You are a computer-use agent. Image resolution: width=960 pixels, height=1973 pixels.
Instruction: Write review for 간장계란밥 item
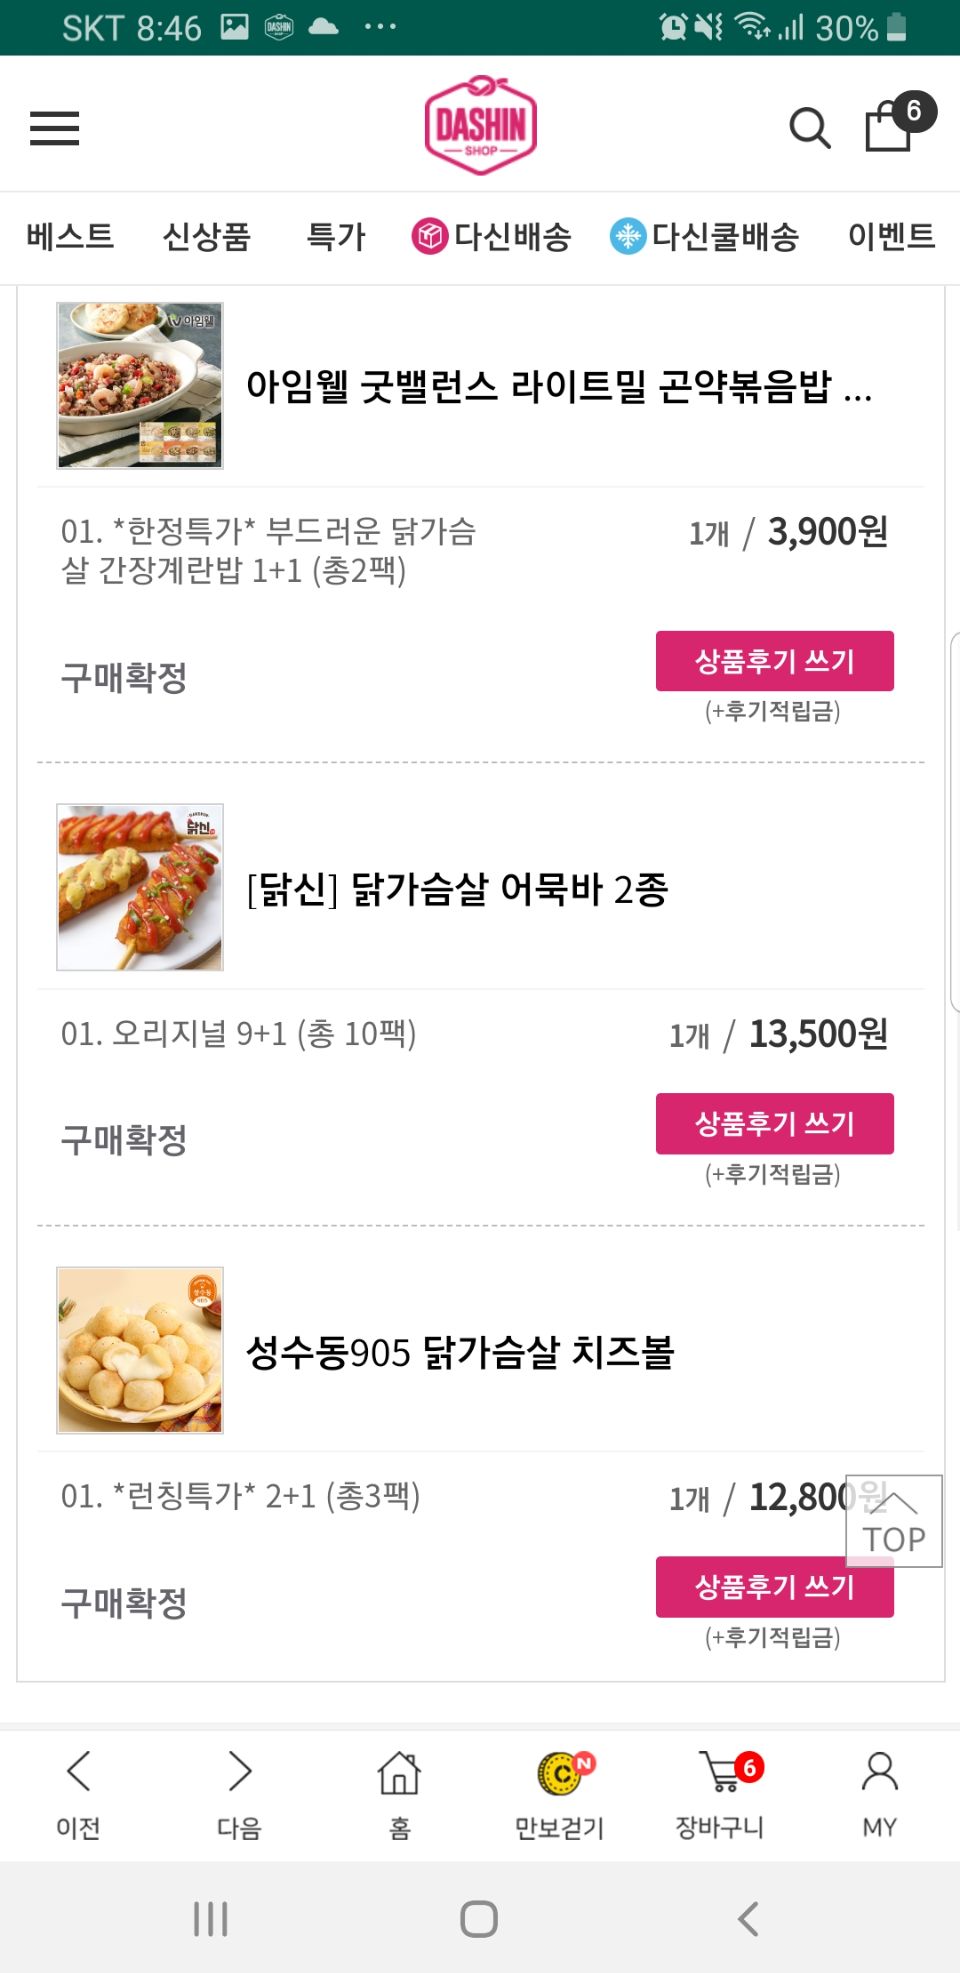[x=775, y=661]
